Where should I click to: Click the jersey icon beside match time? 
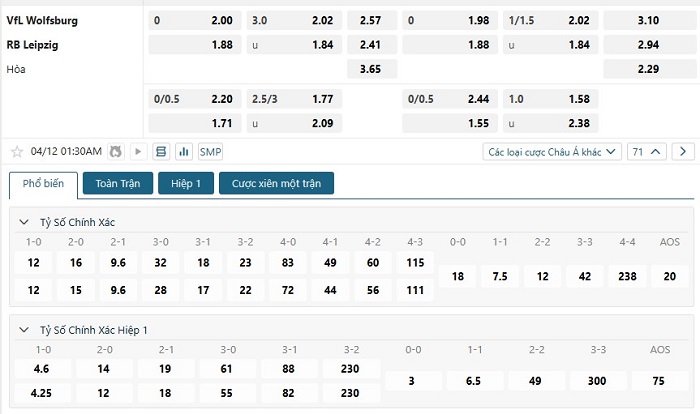pyautogui.click(x=116, y=152)
